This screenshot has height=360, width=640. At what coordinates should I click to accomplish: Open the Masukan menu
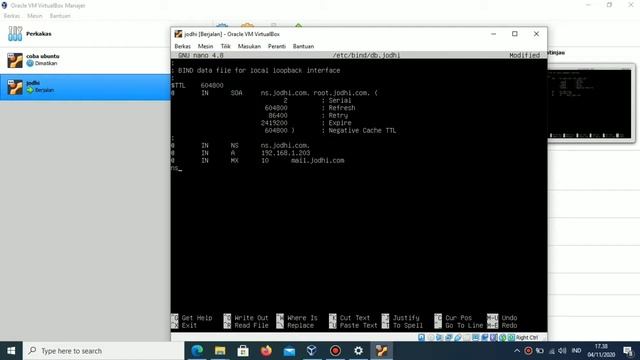tap(249, 46)
